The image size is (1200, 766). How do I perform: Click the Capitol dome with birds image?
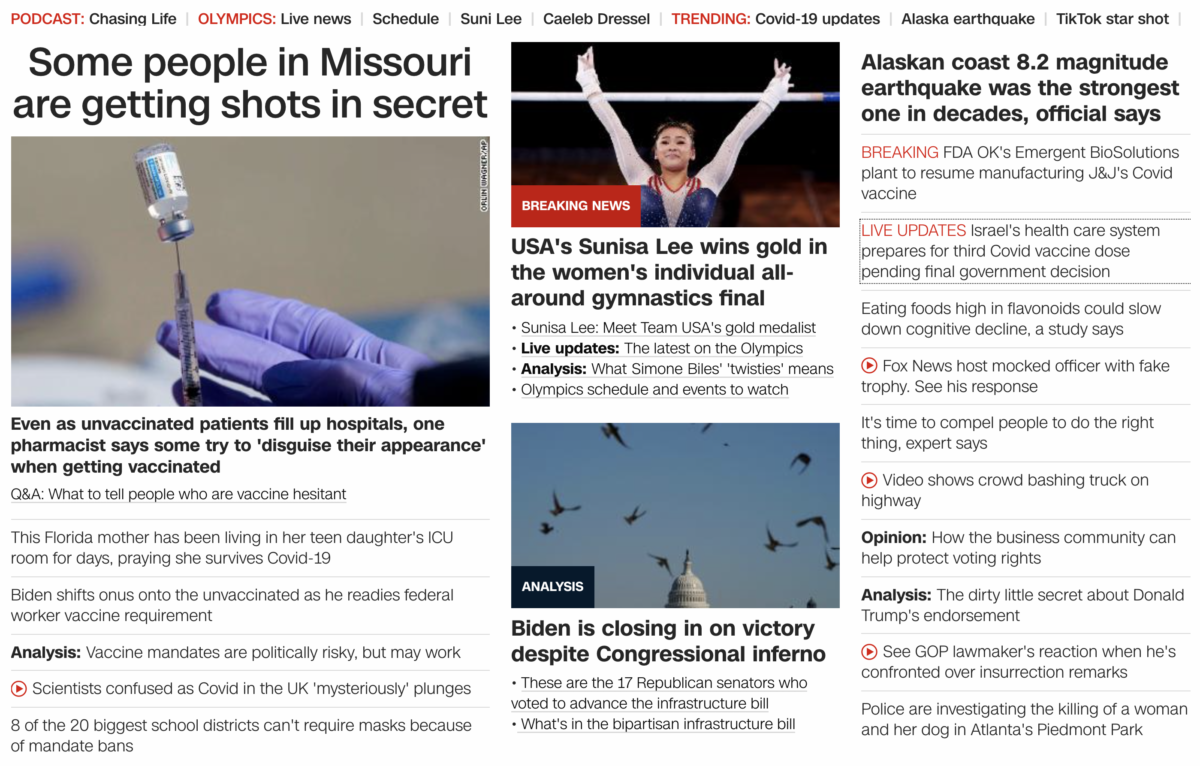point(675,515)
